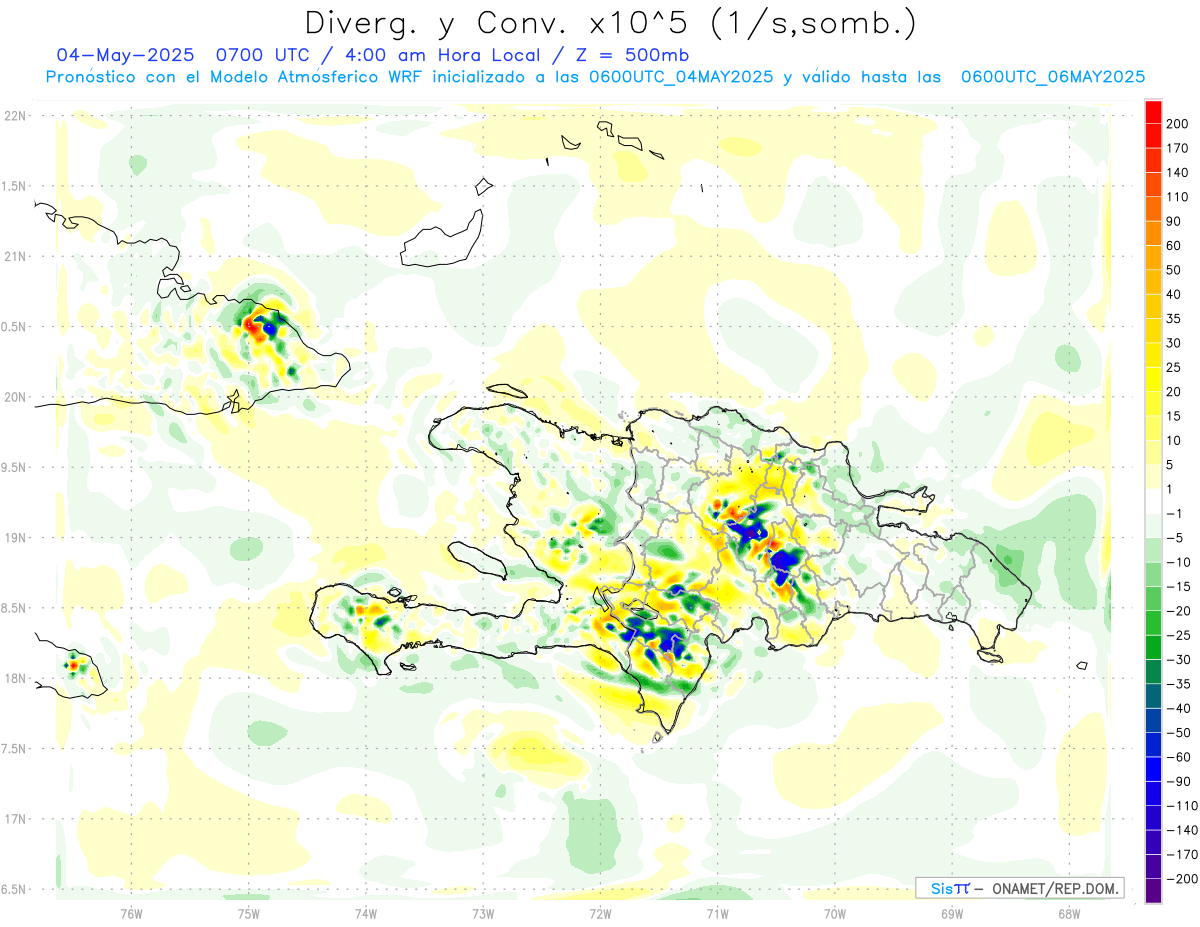
Task: Click the color scale value 170
Action: tap(1179, 148)
